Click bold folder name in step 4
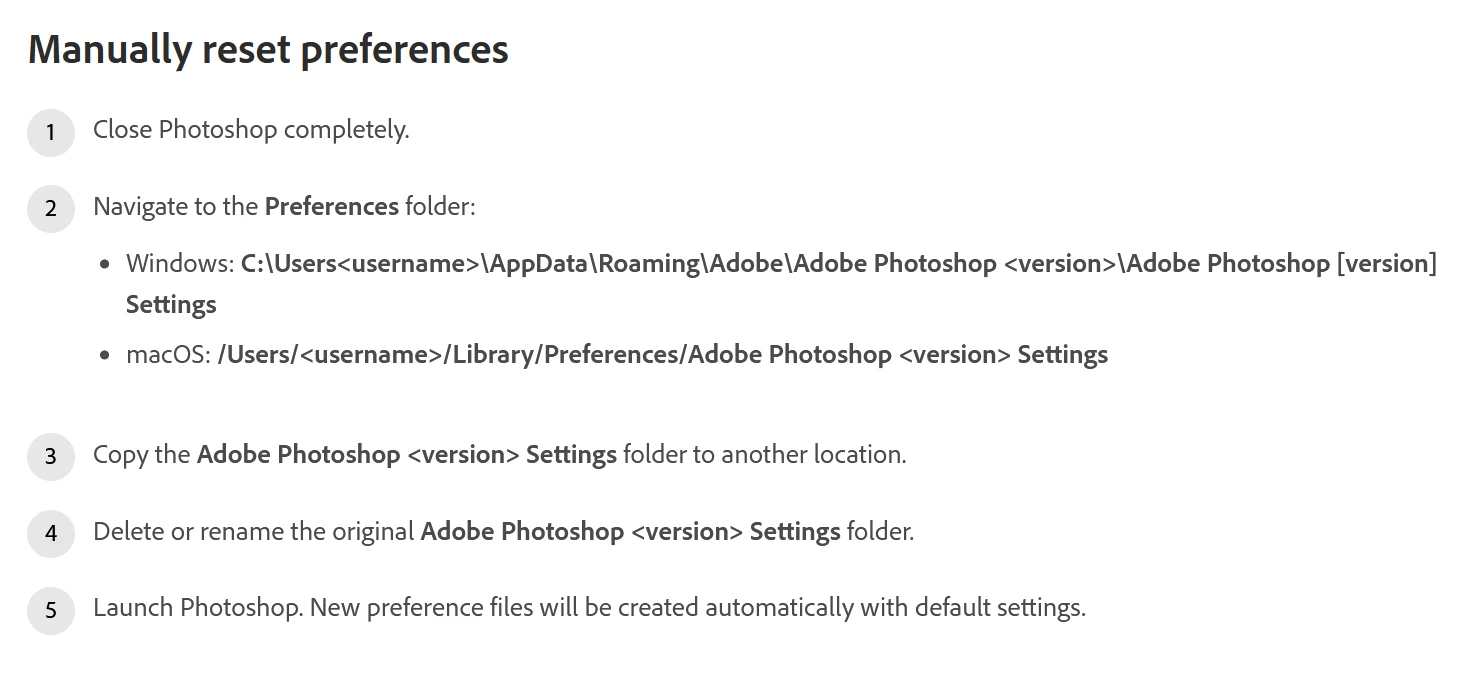 [x=630, y=530]
